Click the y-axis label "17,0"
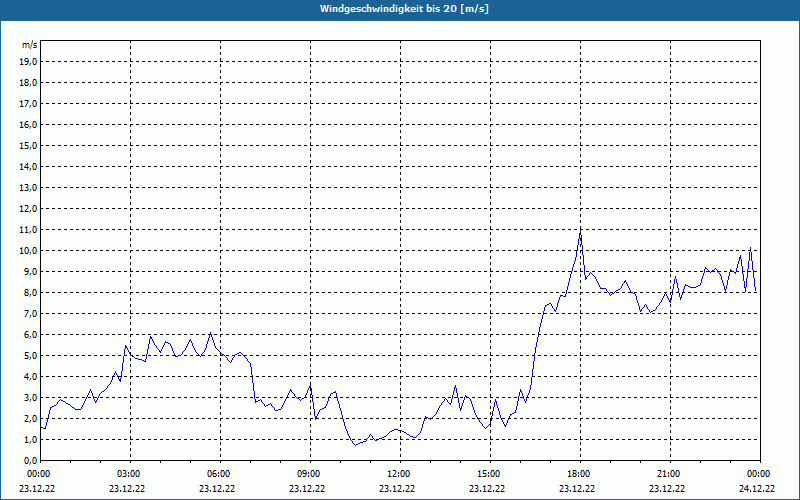Screen dimensions: 800x500 coord(28,104)
